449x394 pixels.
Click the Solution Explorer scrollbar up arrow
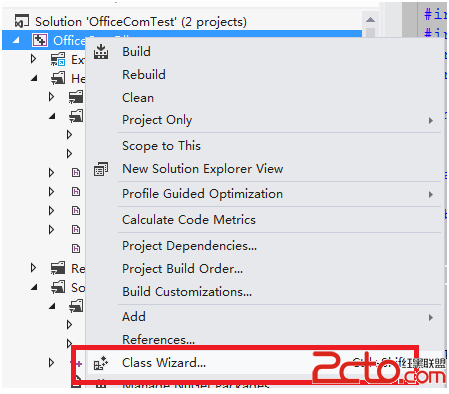pyautogui.click(x=370, y=20)
